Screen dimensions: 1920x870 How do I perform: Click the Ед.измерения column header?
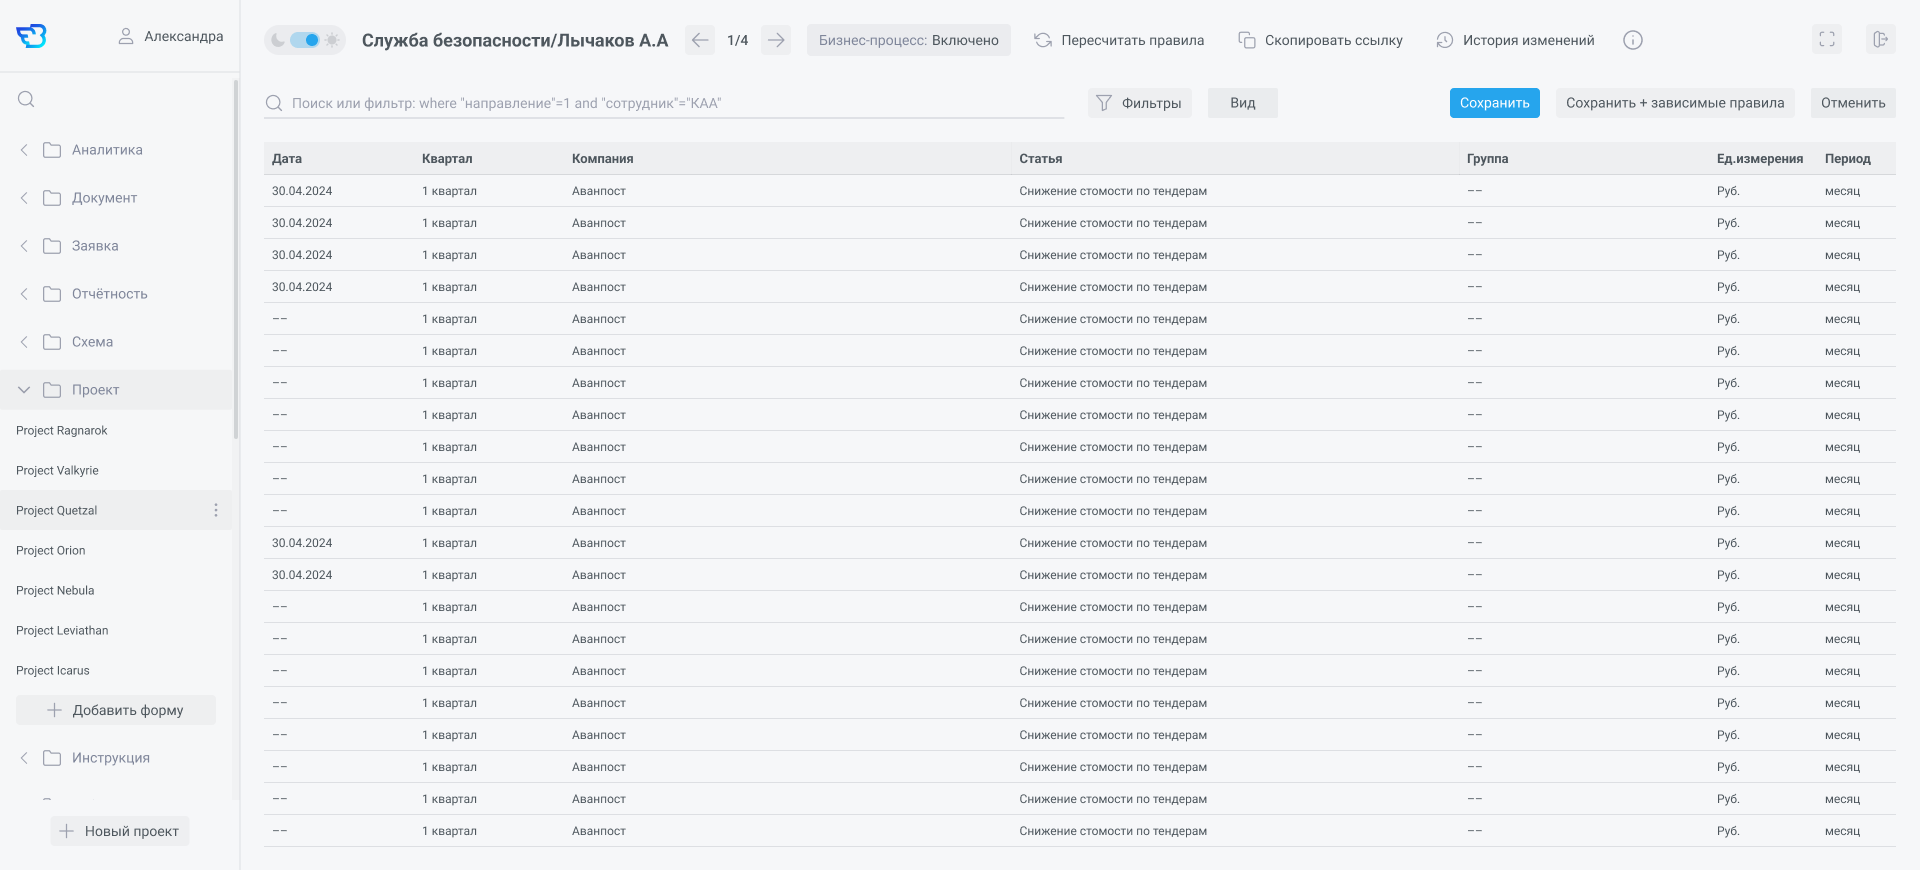[1760, 159]
